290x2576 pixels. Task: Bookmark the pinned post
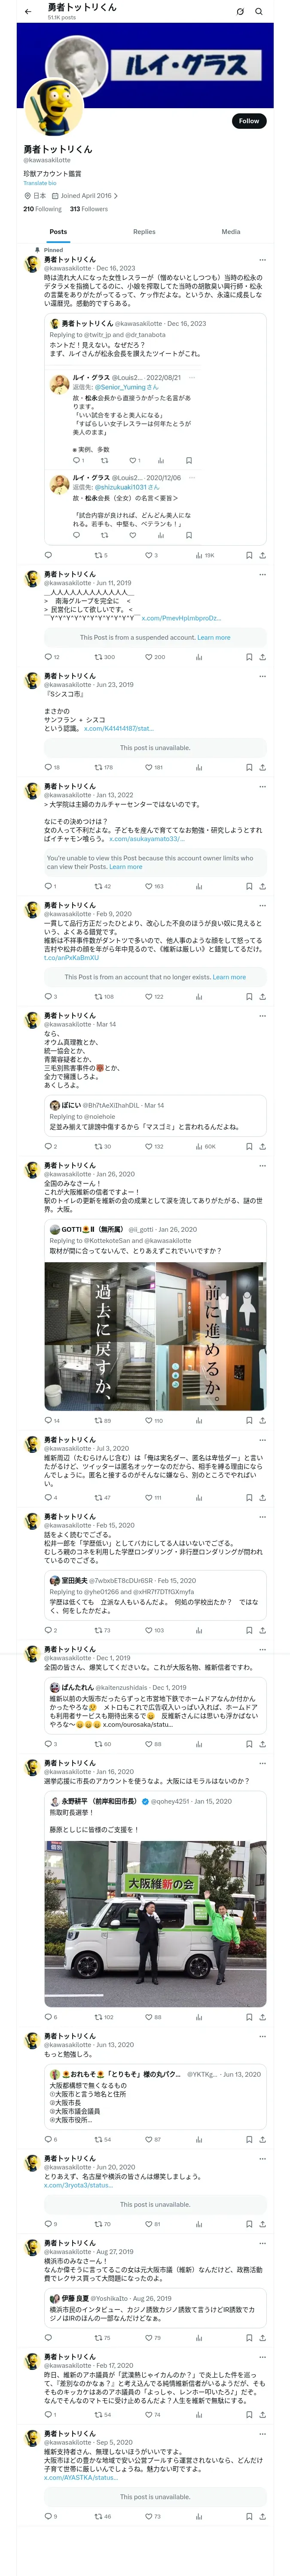coord(249,555)
